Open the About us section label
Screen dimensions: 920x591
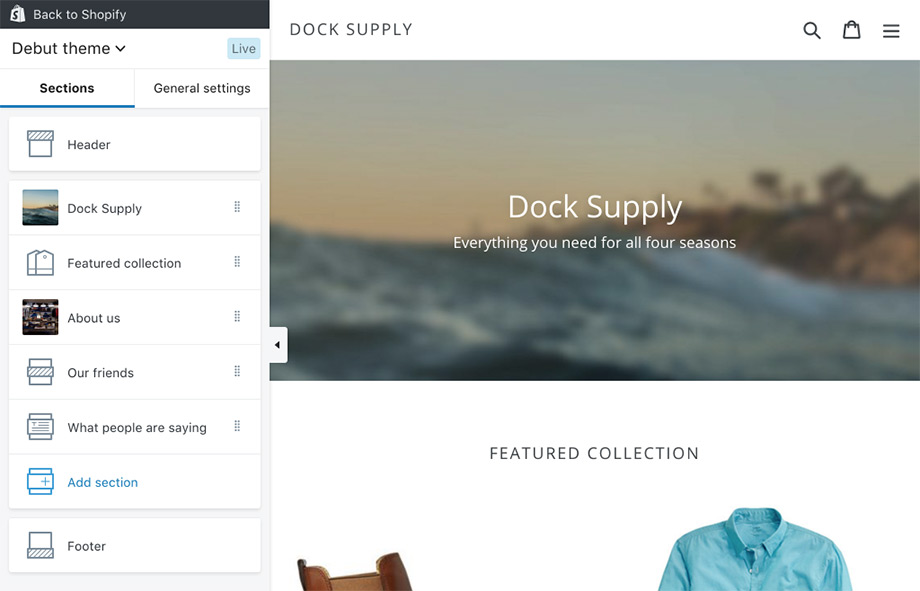[94, 318]
